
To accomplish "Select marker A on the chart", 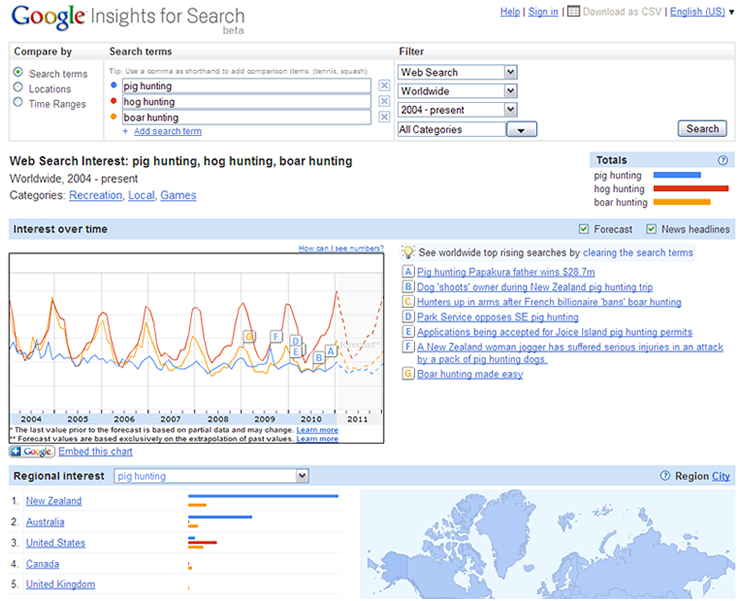I will point(331,351).
